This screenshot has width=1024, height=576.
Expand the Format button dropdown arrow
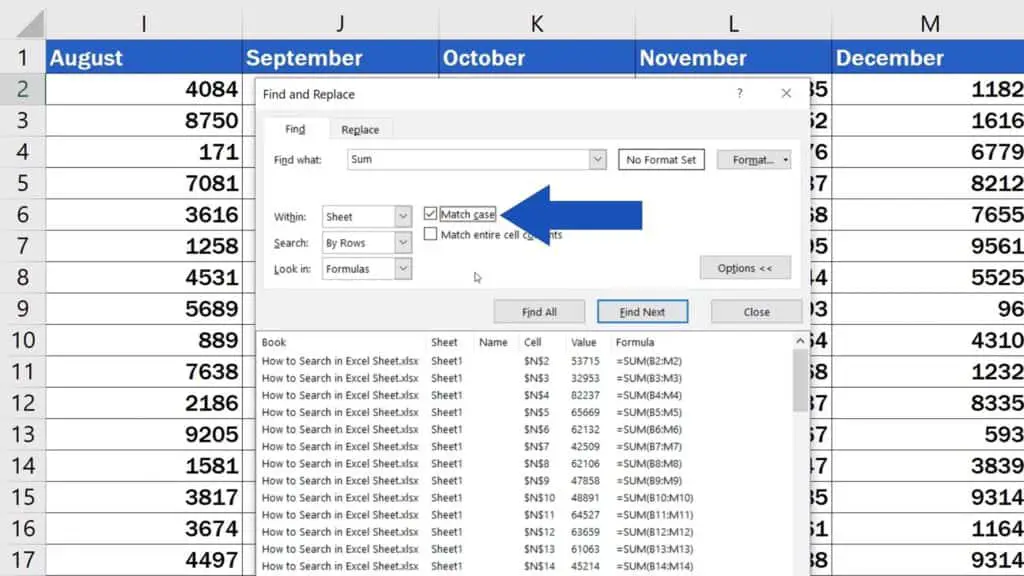click(786, 159)
